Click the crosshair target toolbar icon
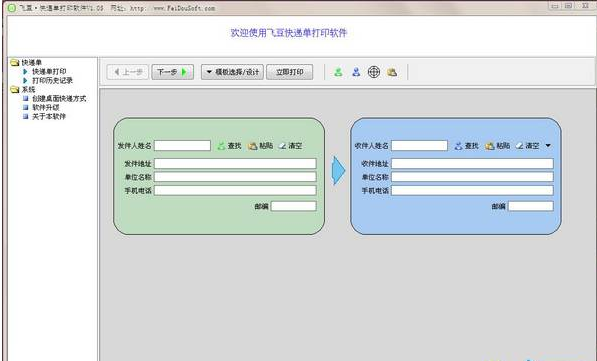The image size is (597, 361). coord(374,72)
